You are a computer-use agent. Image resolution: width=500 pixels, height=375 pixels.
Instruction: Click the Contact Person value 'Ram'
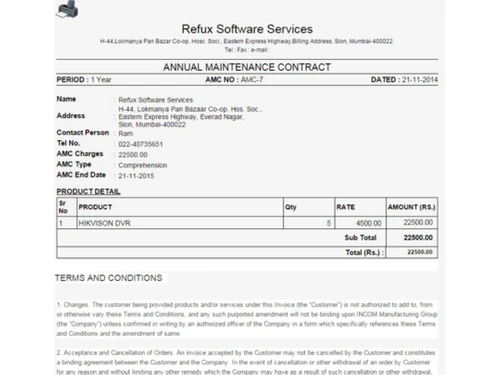[x=126, y=134]
